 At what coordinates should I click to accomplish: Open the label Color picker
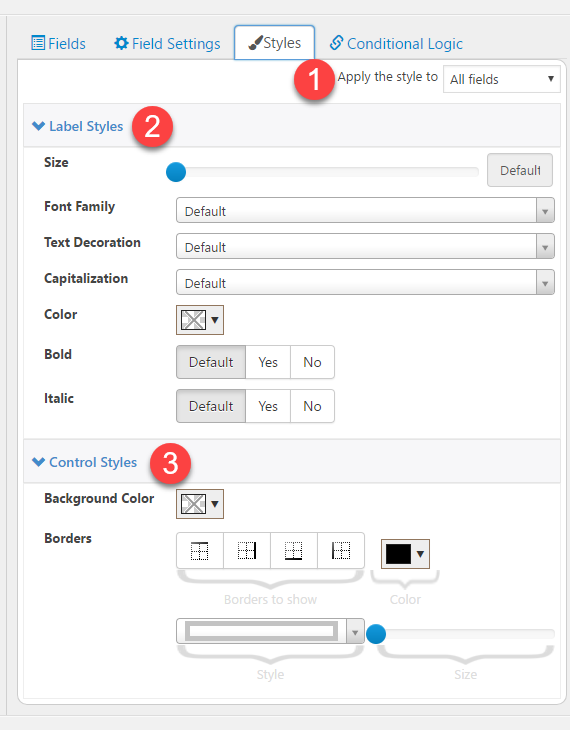[x=200, y=320]
